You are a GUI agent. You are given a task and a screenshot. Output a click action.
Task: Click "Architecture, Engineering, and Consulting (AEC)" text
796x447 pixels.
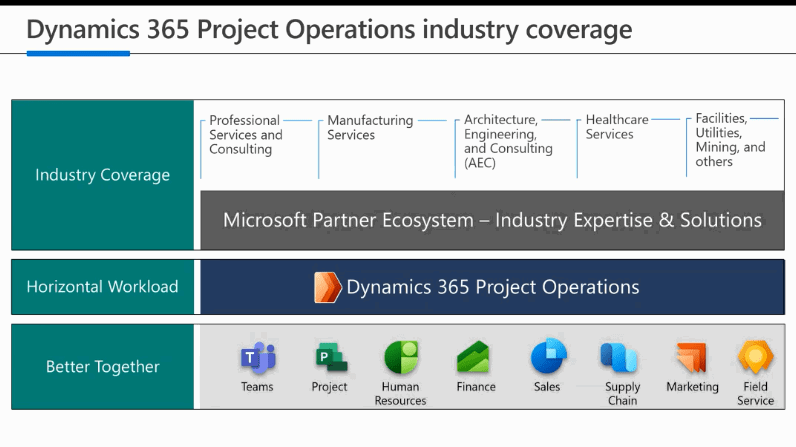pyautogui.click(x=508, y=141)
